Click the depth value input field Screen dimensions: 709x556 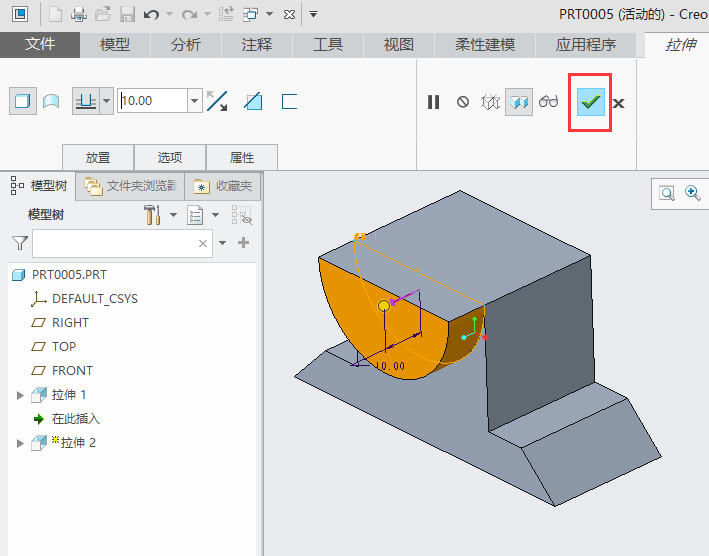click(x=152, y=101)
